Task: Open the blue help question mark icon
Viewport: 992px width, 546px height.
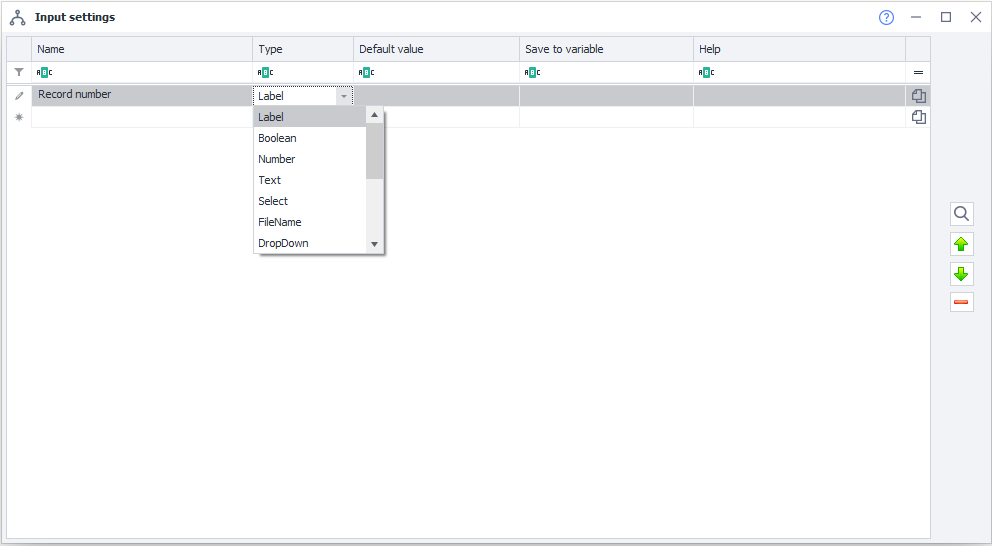Action: [x=886, y=17]
